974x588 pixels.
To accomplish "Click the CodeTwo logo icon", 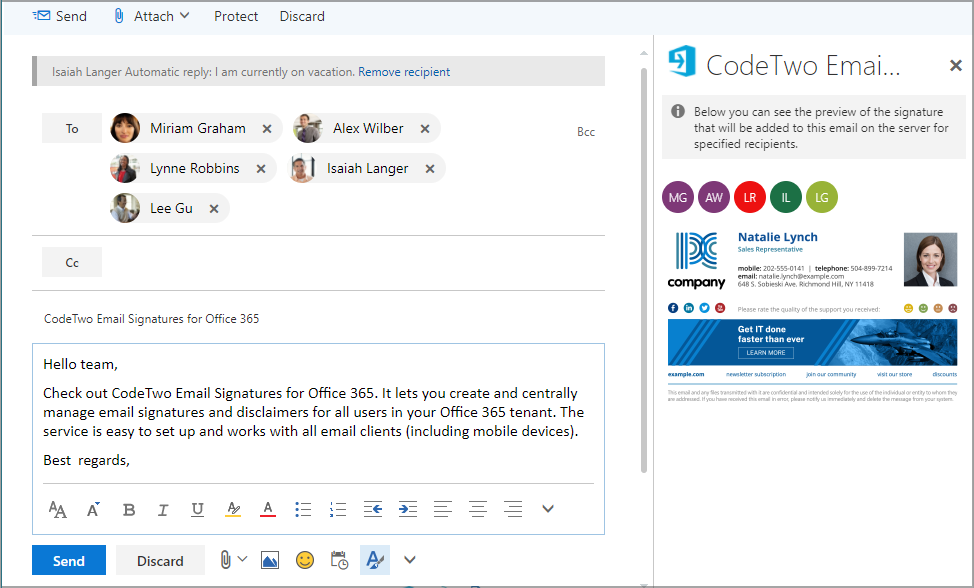I will 682,61.
